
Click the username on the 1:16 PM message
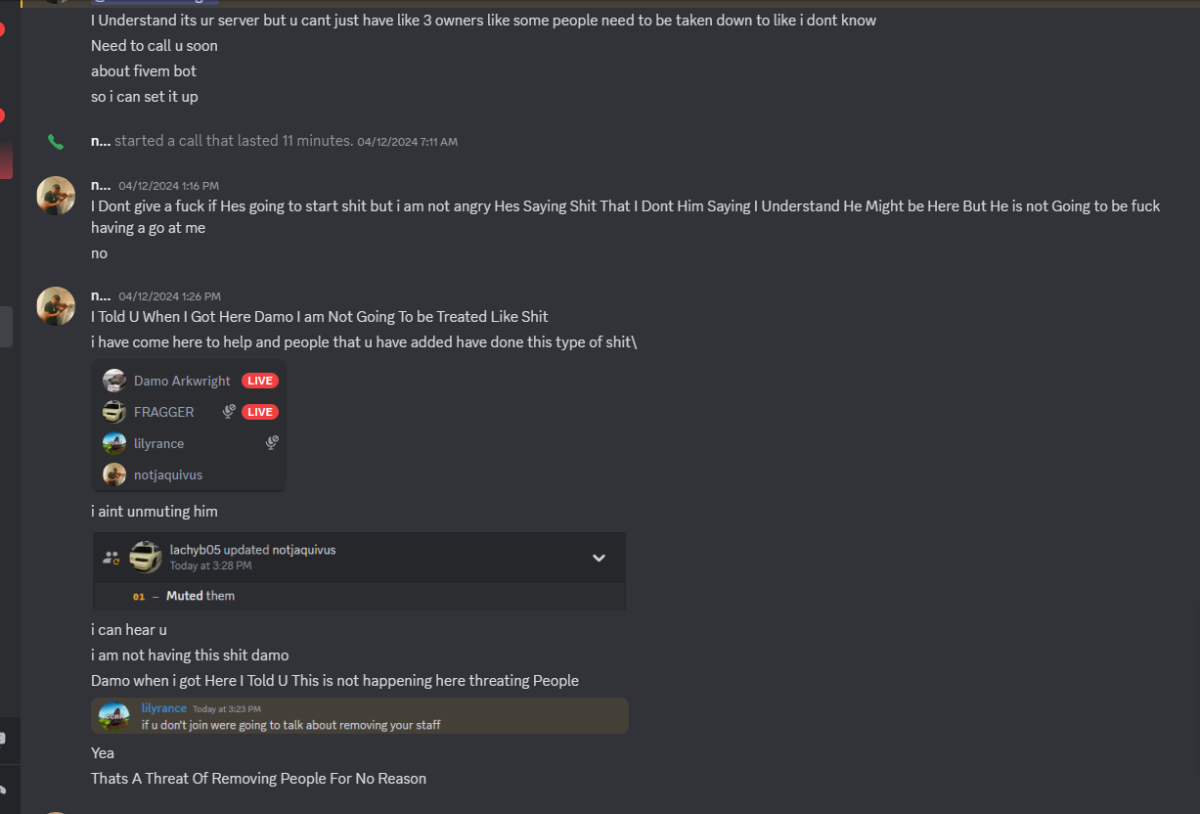click(x=100, y=185)
